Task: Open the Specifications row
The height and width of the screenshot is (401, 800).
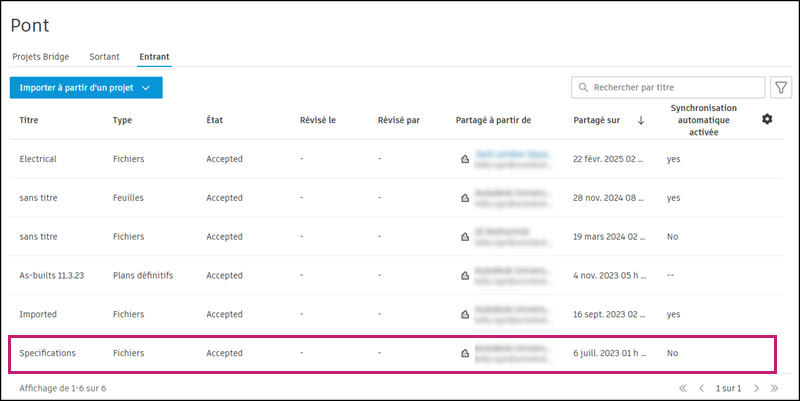Action: [47, 353]
